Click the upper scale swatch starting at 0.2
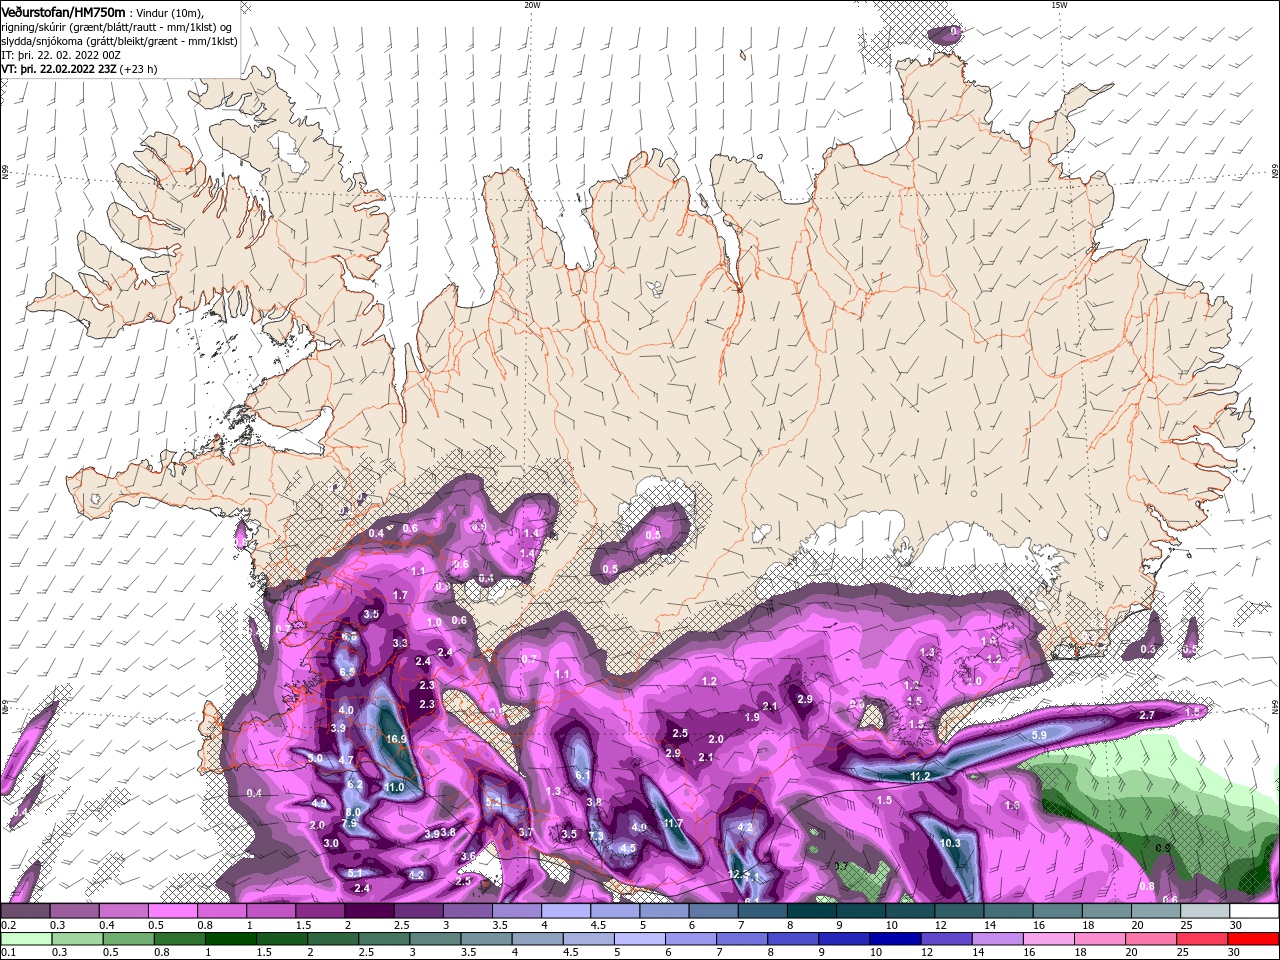The height and width of the screenshot is (960, 1280). point(25,911)
